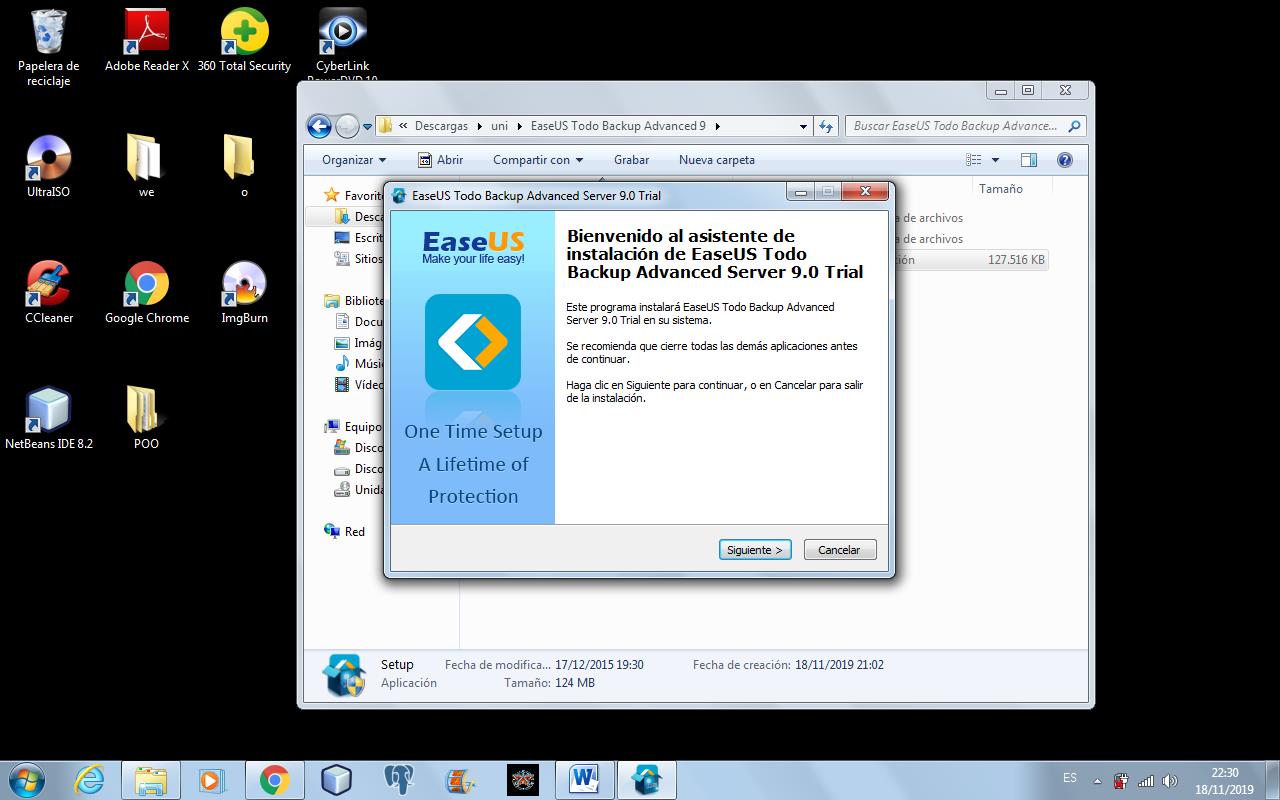Click Abrir in the Explorer toolbar
Image resolution: width=1280 pixels, height=800 pixels.
(440, 160)
